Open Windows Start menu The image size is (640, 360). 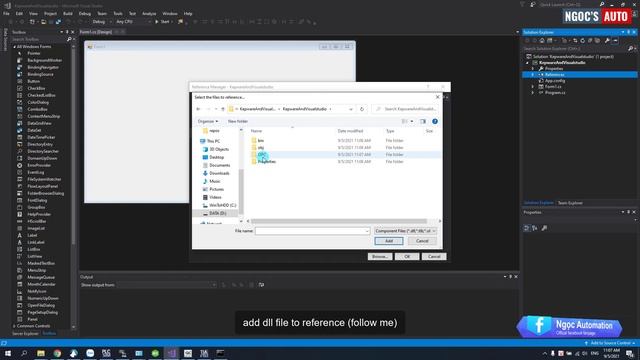pyautogui.click(x=8, y=353)
